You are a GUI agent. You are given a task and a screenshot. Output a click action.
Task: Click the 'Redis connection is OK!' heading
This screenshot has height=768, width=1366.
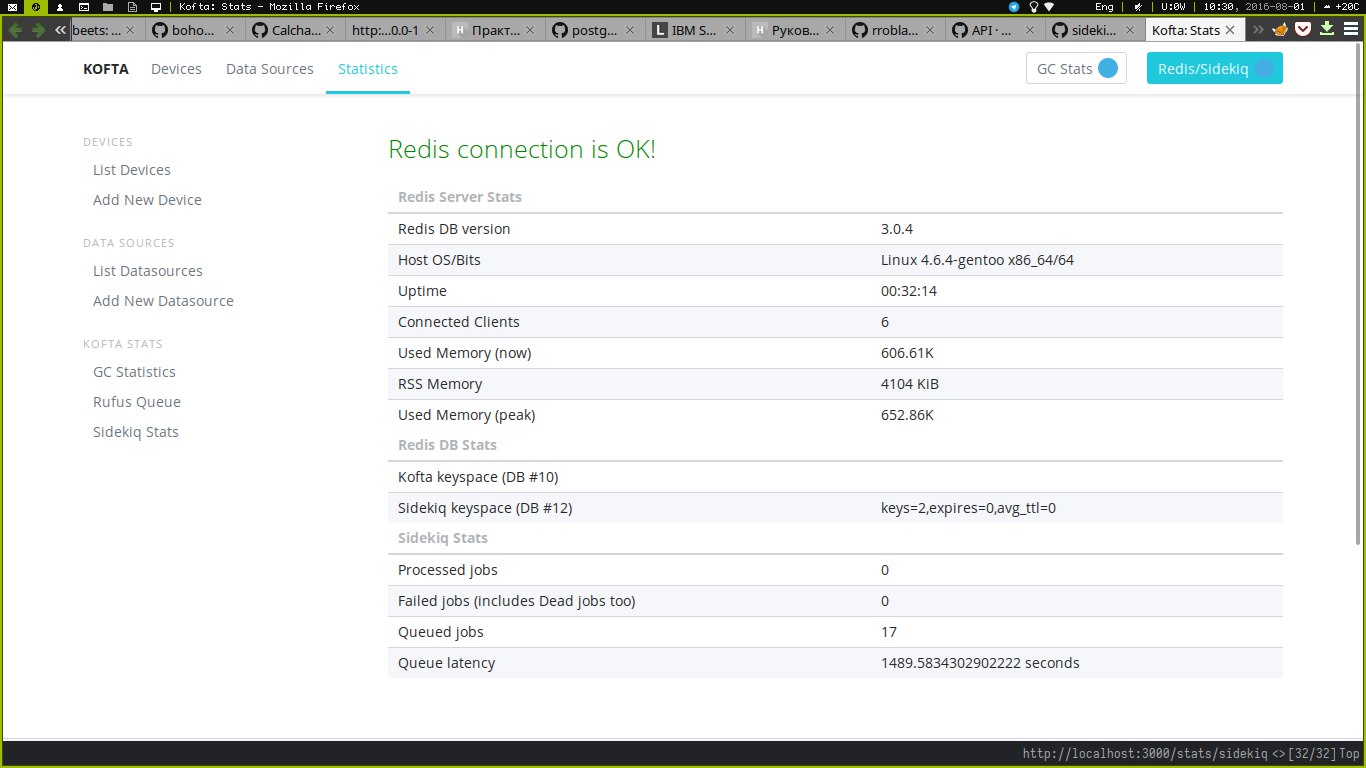coord(522,150)
